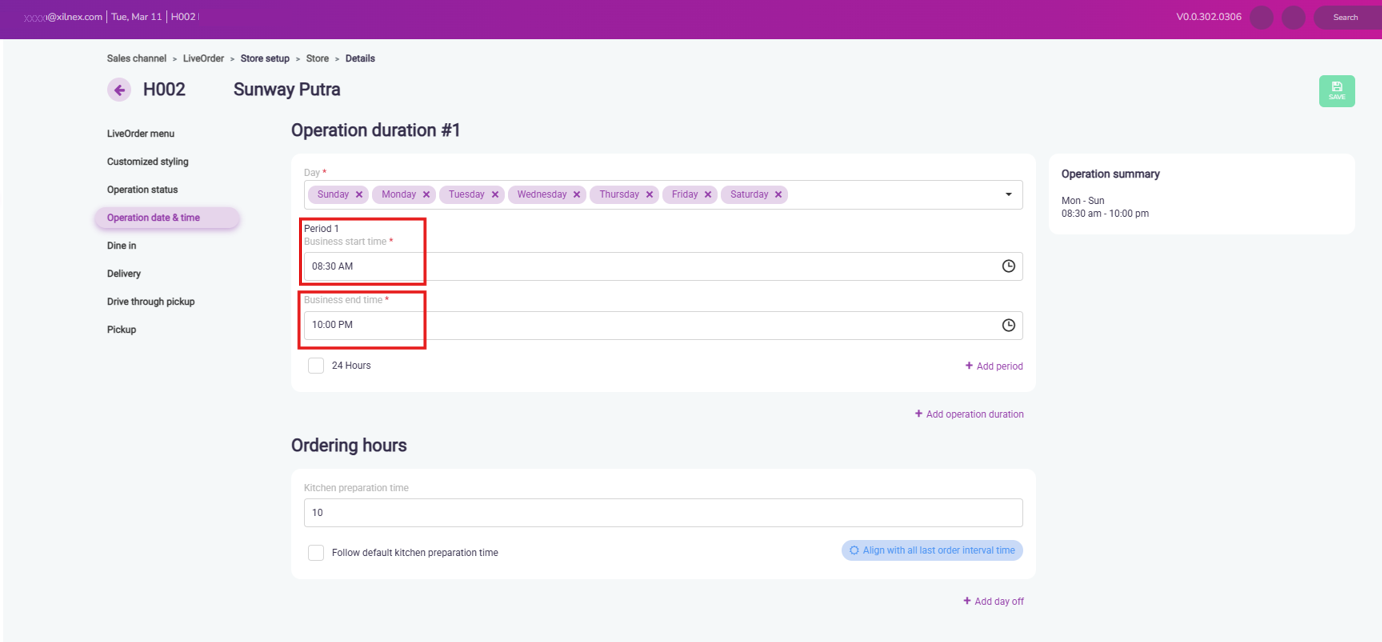
Task: Click the Add period link
Action: (993, 366)
